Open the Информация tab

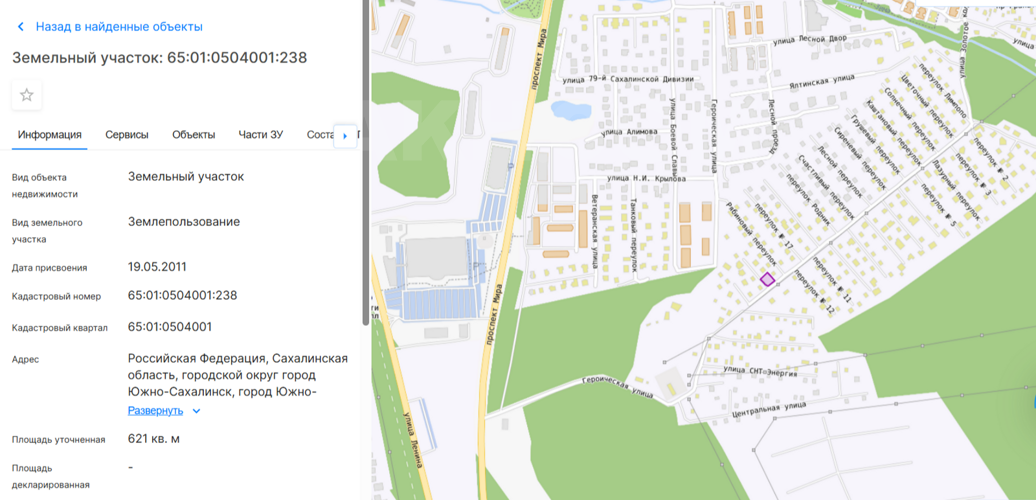coord(49,135)
